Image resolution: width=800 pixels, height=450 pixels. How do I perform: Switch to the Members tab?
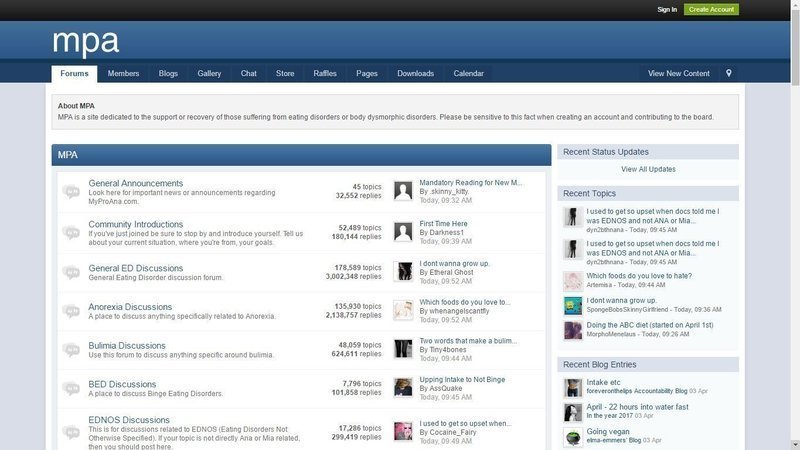pos(124,73)
